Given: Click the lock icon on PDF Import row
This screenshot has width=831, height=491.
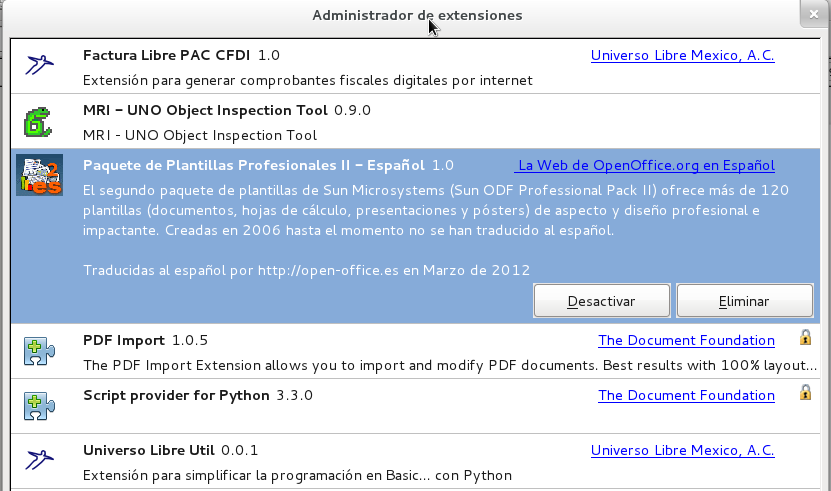Looking at the screenshot, I should 805,337.
